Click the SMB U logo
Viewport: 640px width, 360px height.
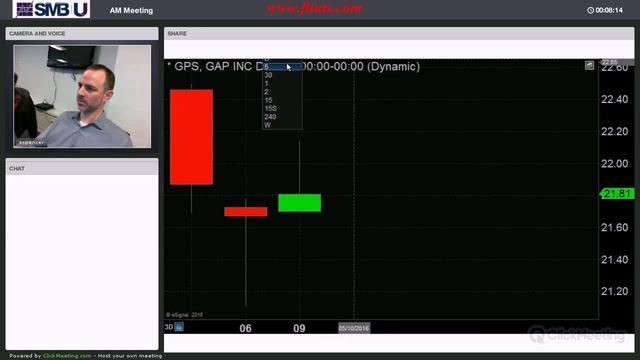click(x=51, y=9)
